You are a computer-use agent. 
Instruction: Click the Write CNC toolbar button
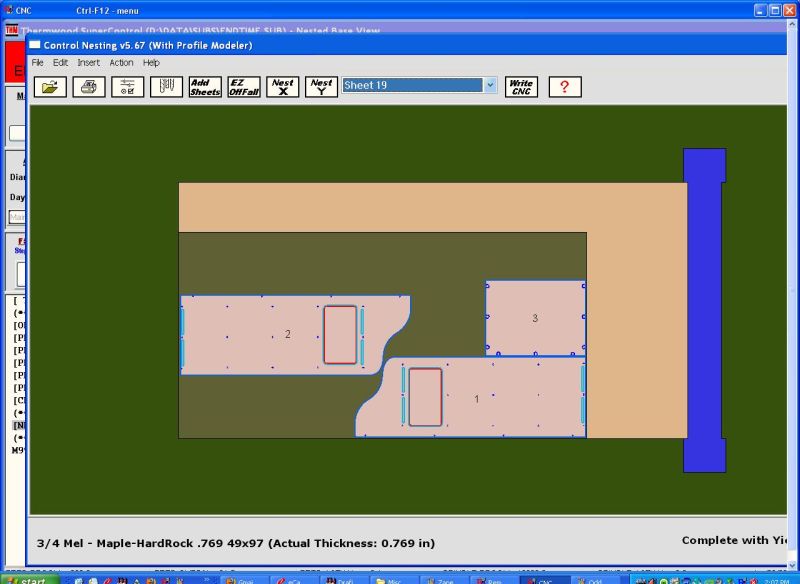click(x=520, y=87)
